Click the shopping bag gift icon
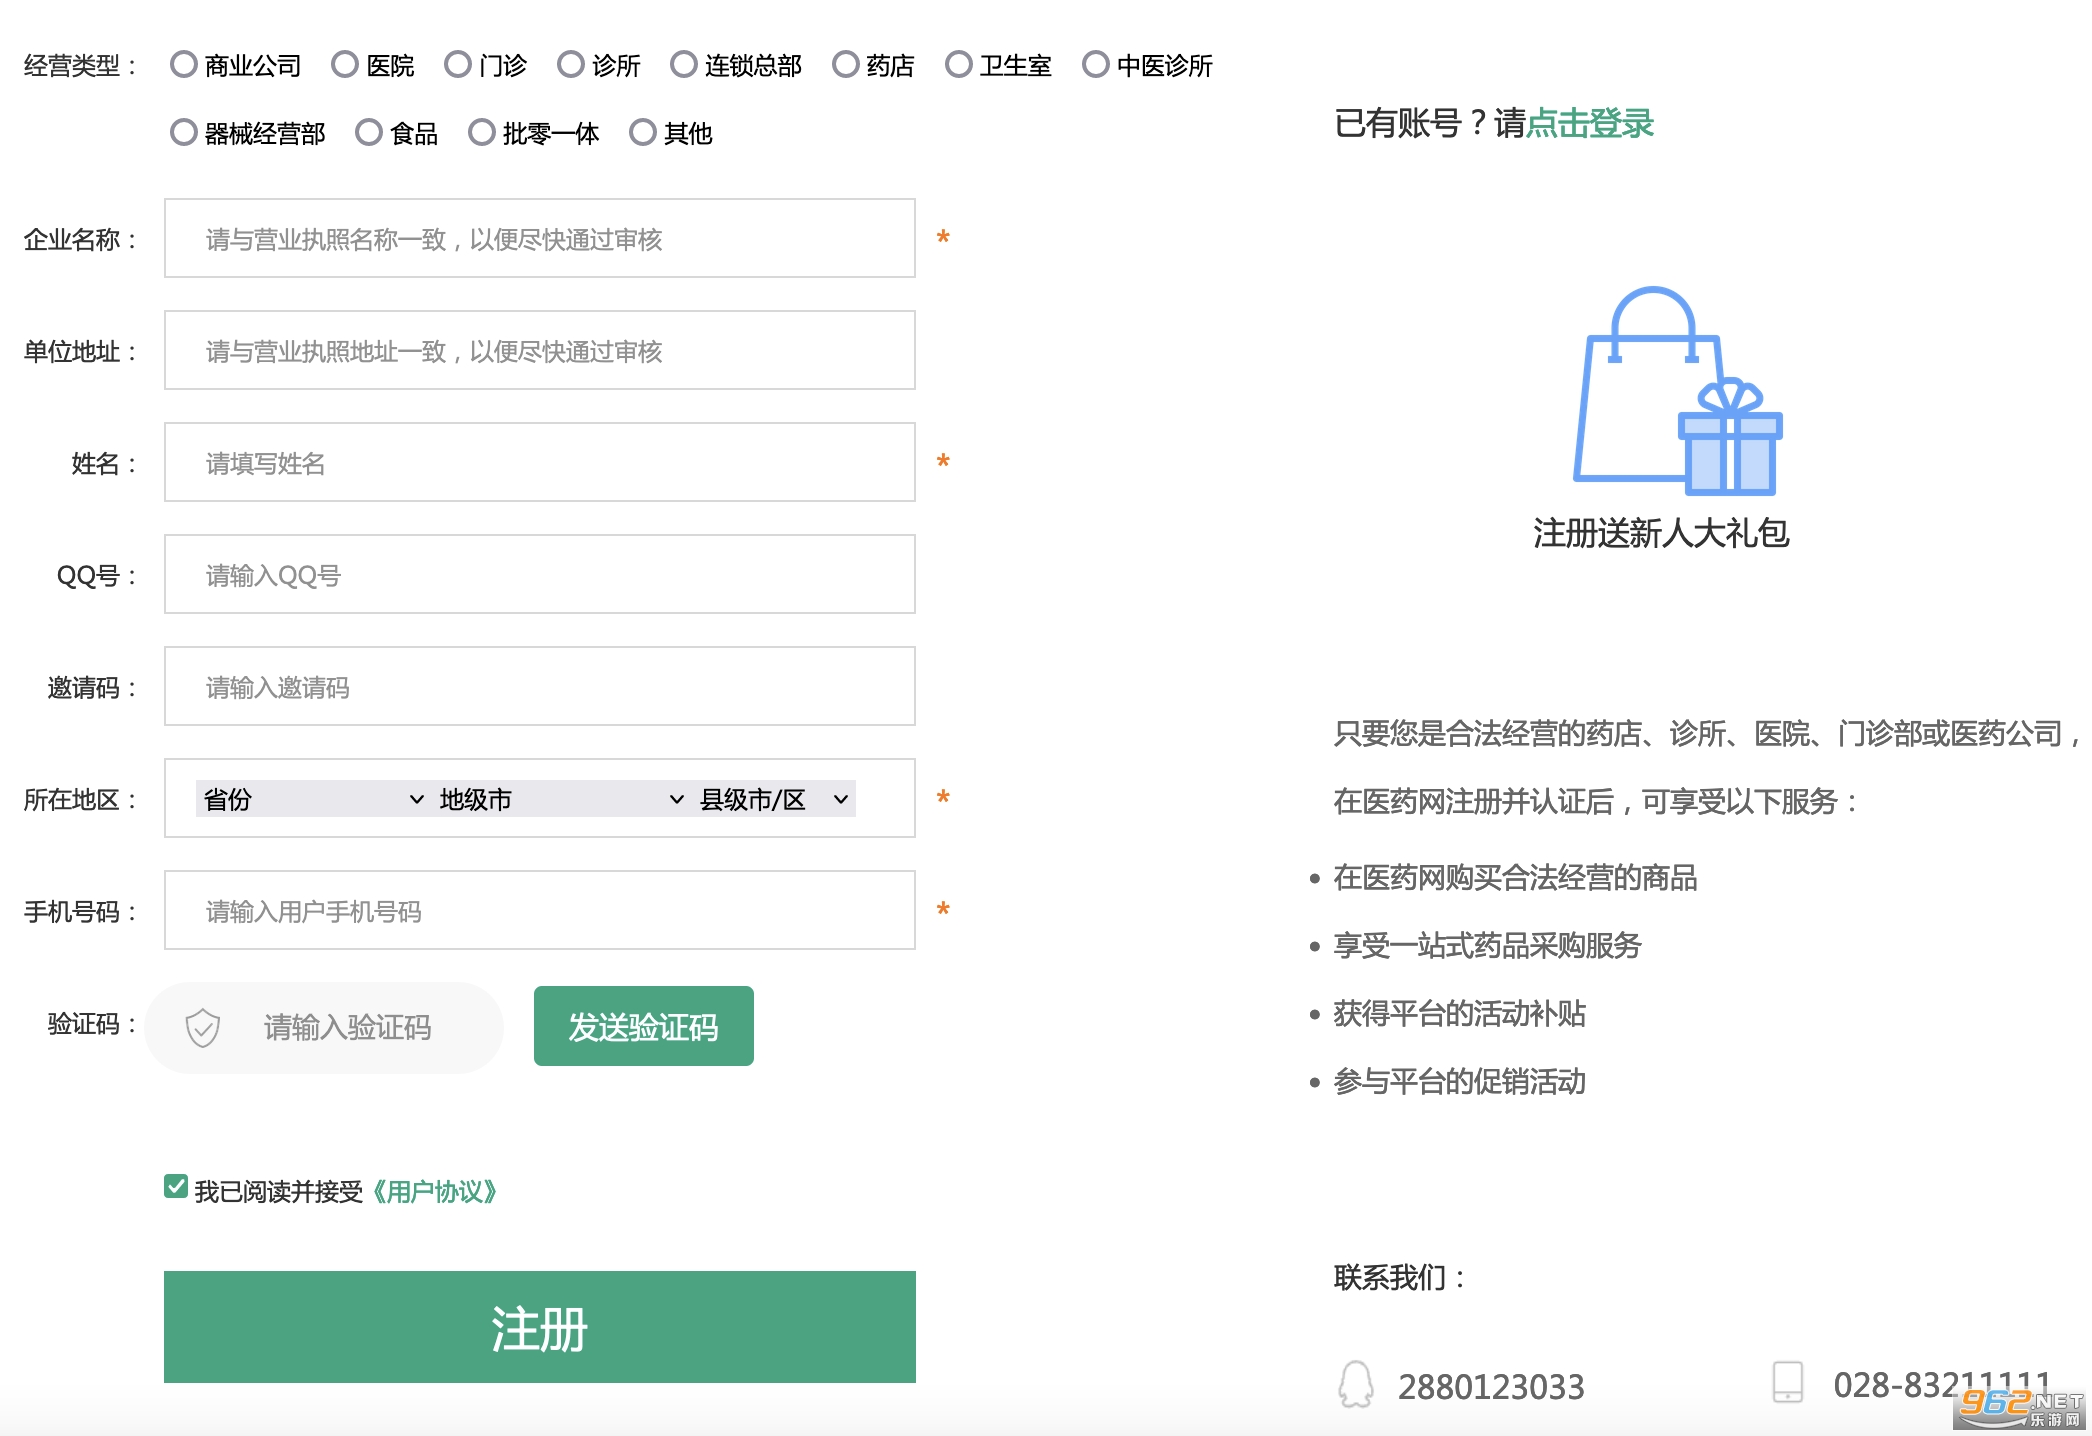 (x=1677, y=392)
